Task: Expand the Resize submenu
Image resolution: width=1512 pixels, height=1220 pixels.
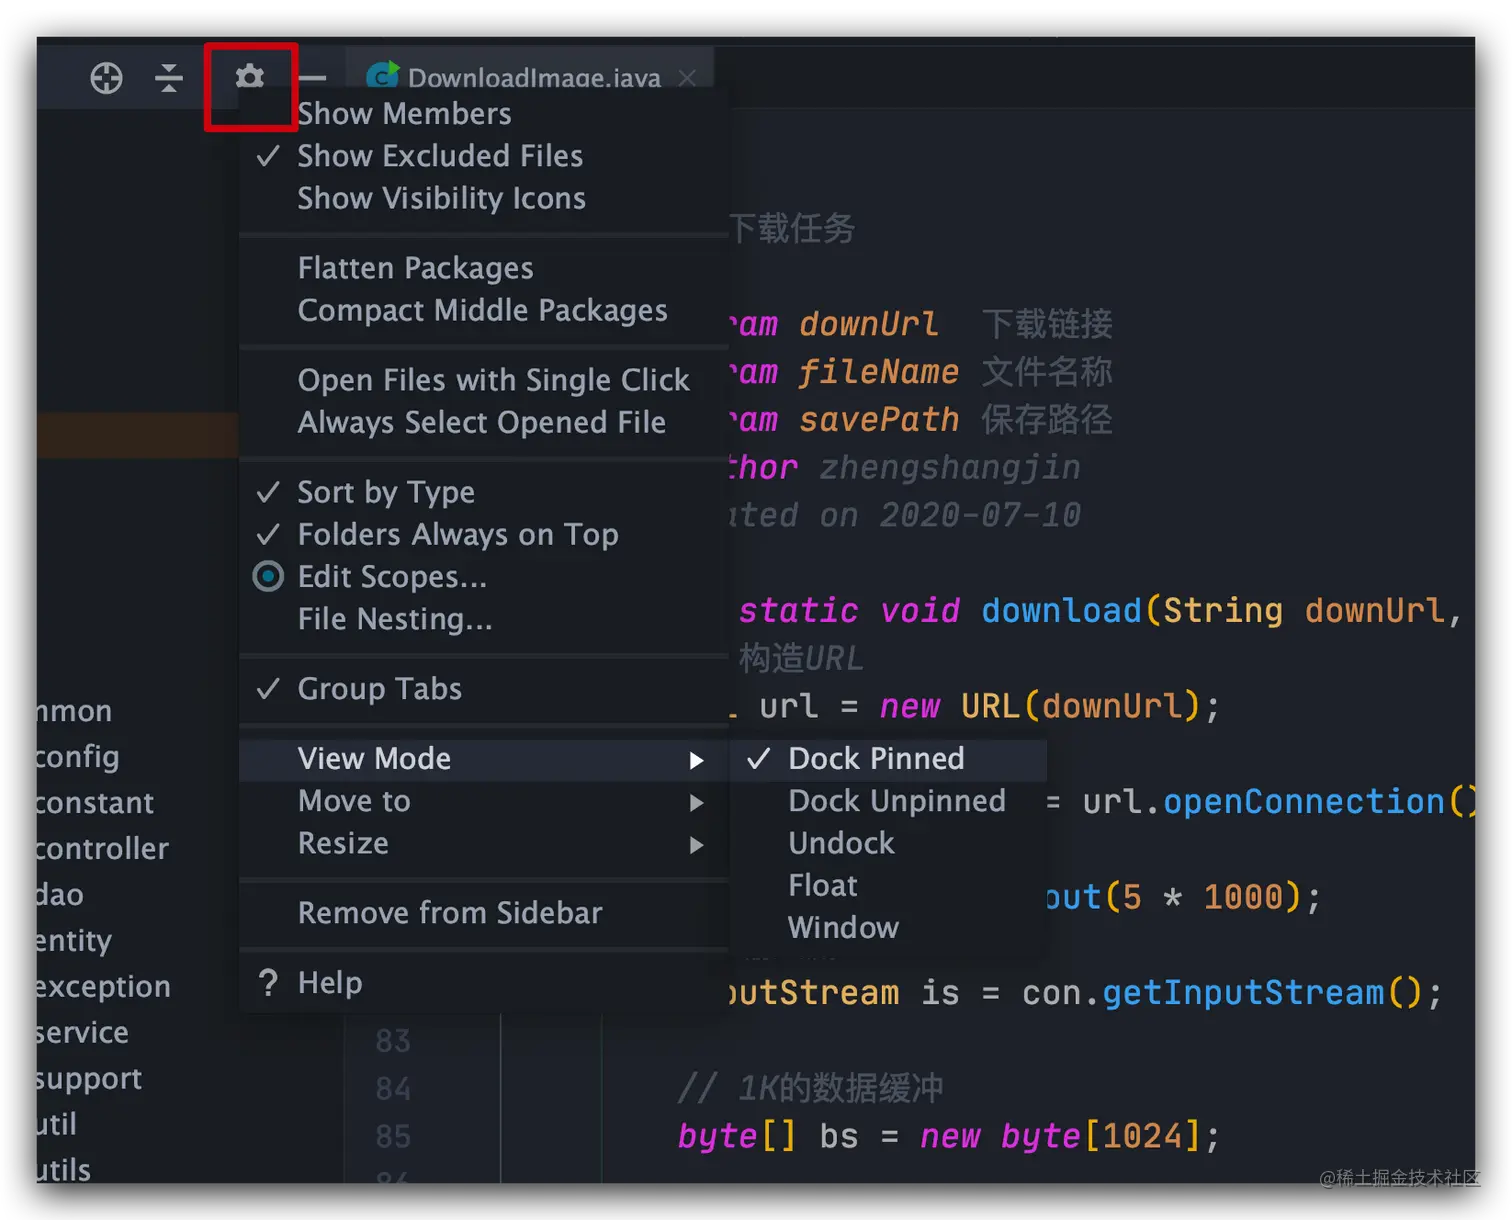Action: tap(483, 843)
